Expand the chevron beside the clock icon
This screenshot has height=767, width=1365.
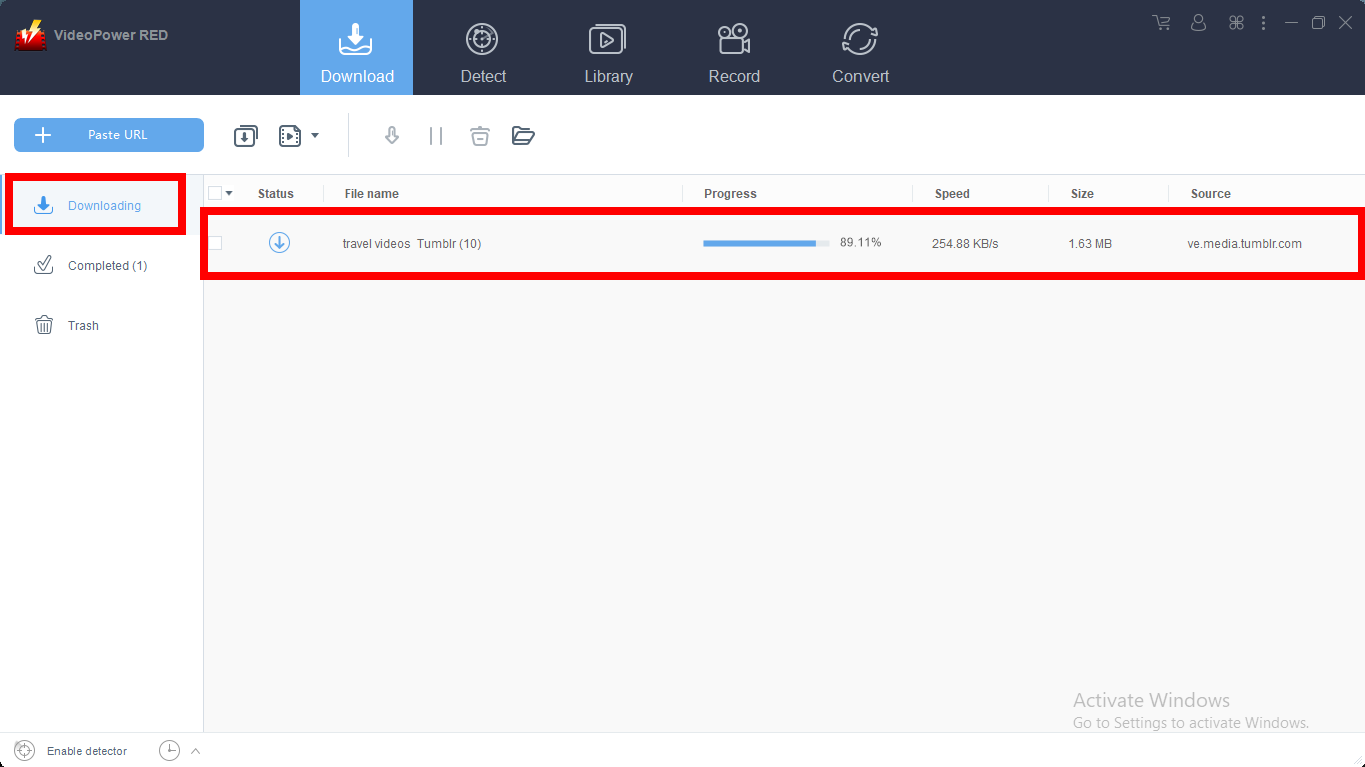point(196,750)
